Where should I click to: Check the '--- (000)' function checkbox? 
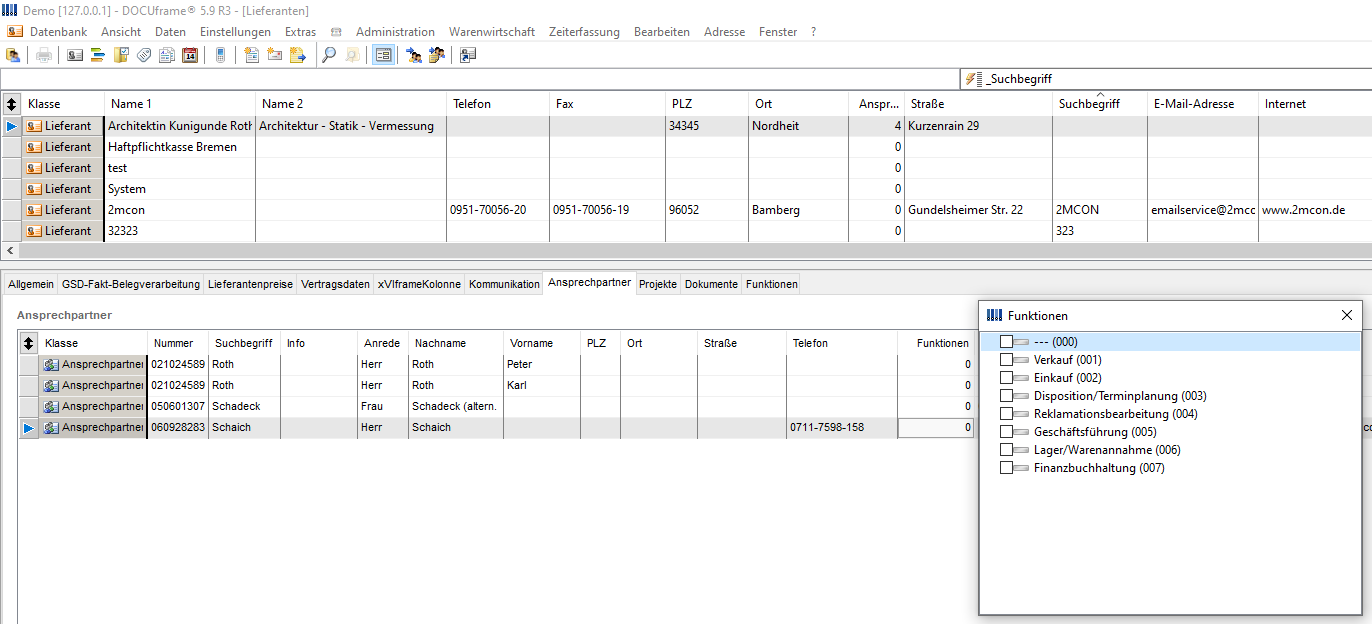tap(1007, 342)
